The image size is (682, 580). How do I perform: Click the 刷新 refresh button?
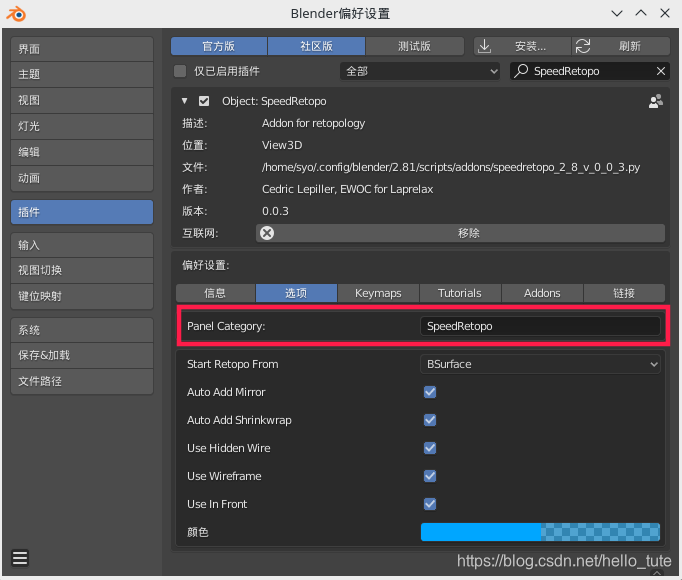click(621, 46)
